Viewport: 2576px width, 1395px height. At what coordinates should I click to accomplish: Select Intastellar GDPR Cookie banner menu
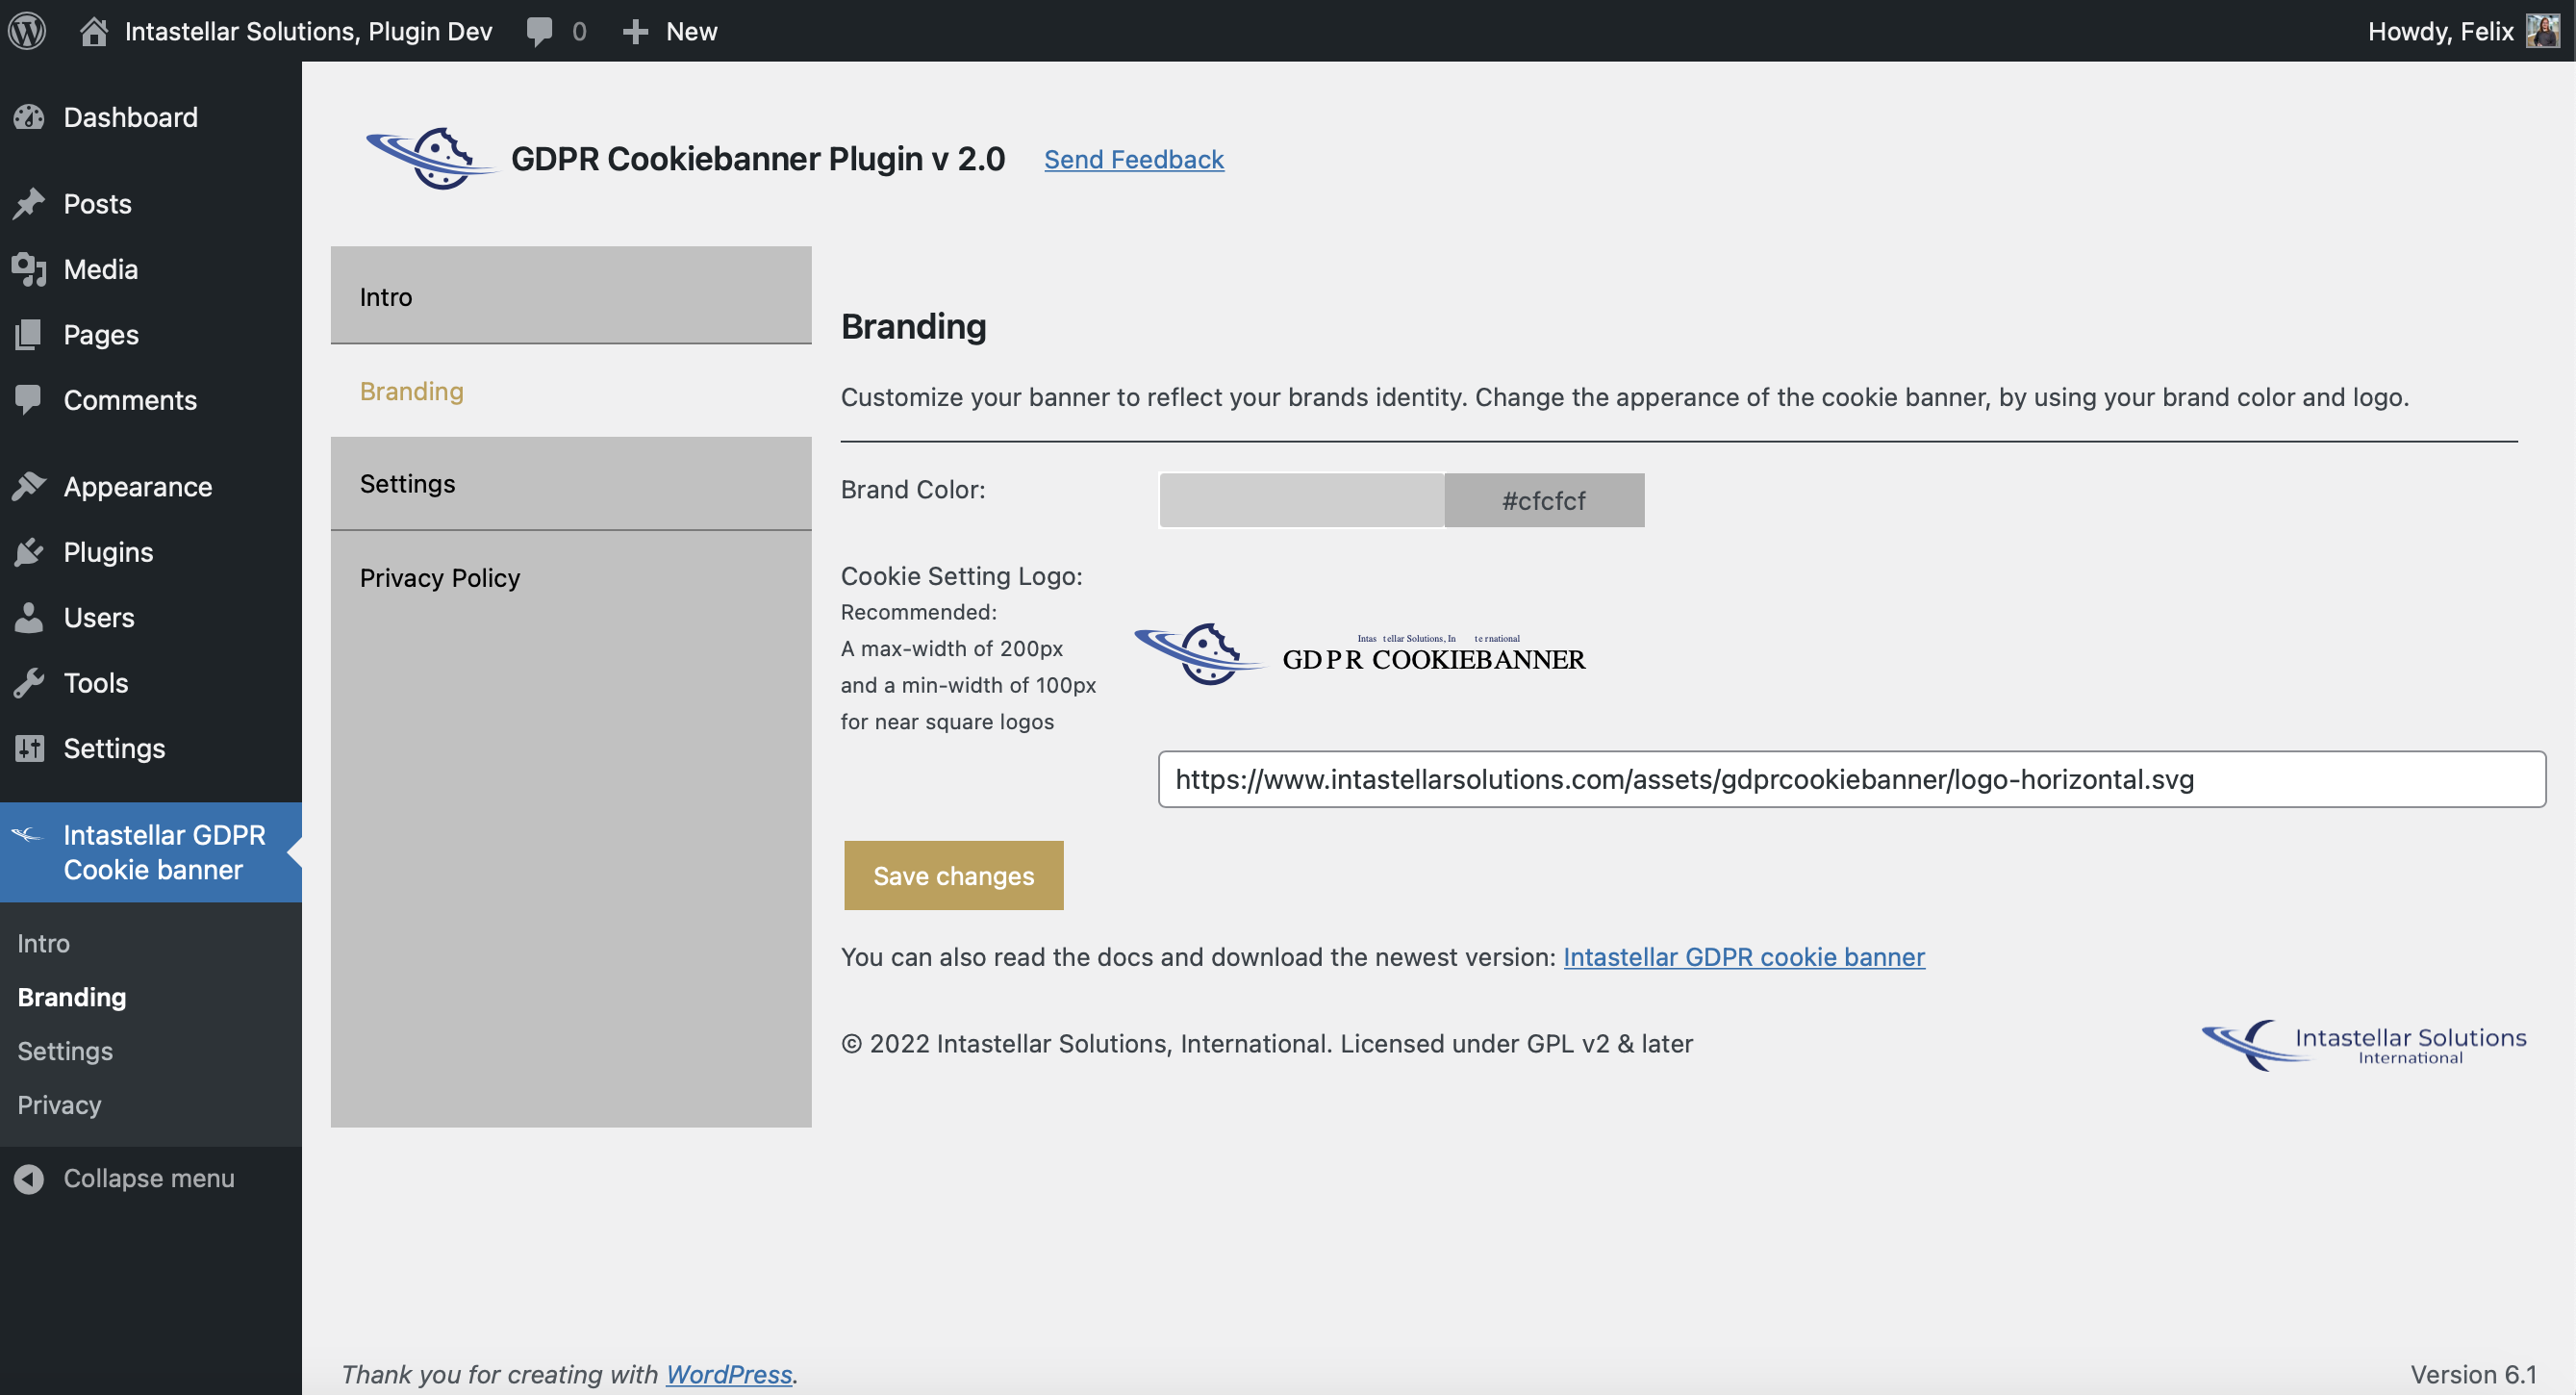click(151, 852)
